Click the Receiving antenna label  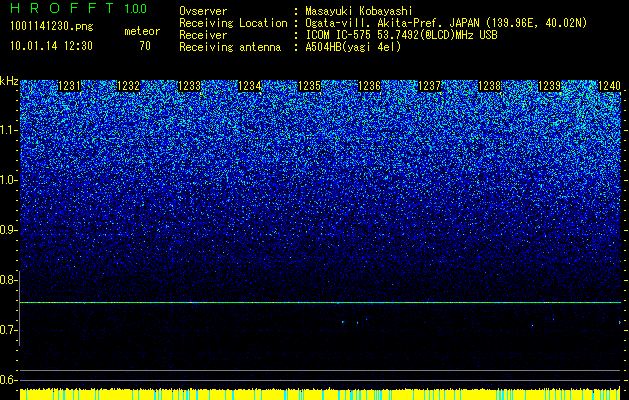[x=230, y=47]
